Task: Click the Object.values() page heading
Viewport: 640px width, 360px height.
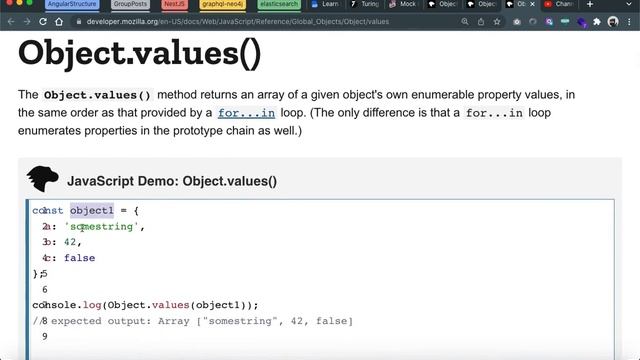Action: click(139, 53)
